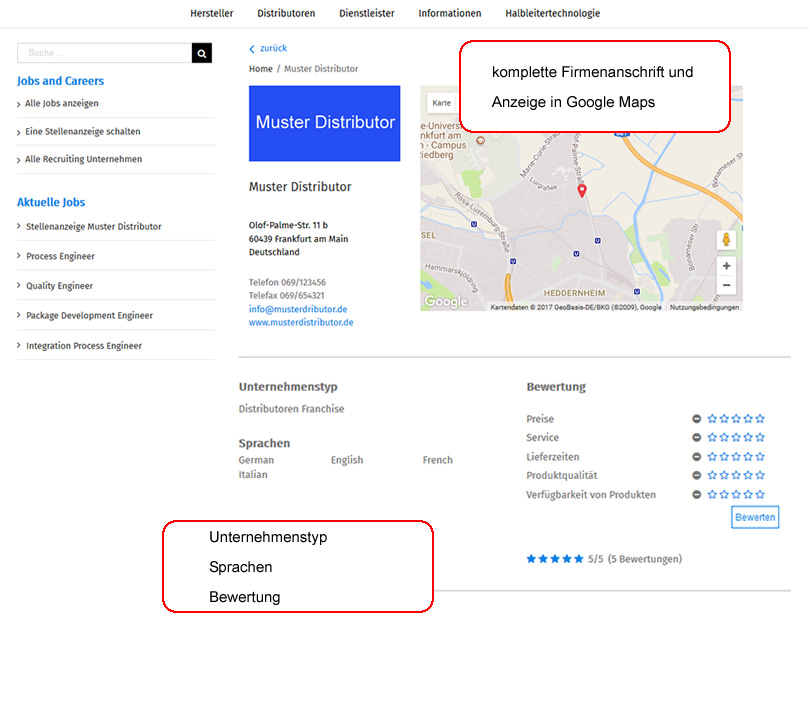Give Produktqualität a one-star rating
This screenshot has width=810, height=718.
[712, 475]
